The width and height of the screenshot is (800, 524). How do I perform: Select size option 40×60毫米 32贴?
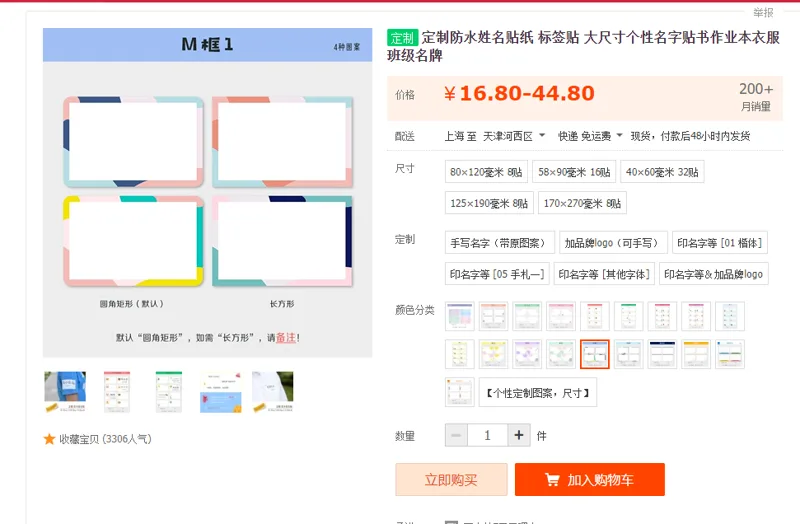coord(662,172)
